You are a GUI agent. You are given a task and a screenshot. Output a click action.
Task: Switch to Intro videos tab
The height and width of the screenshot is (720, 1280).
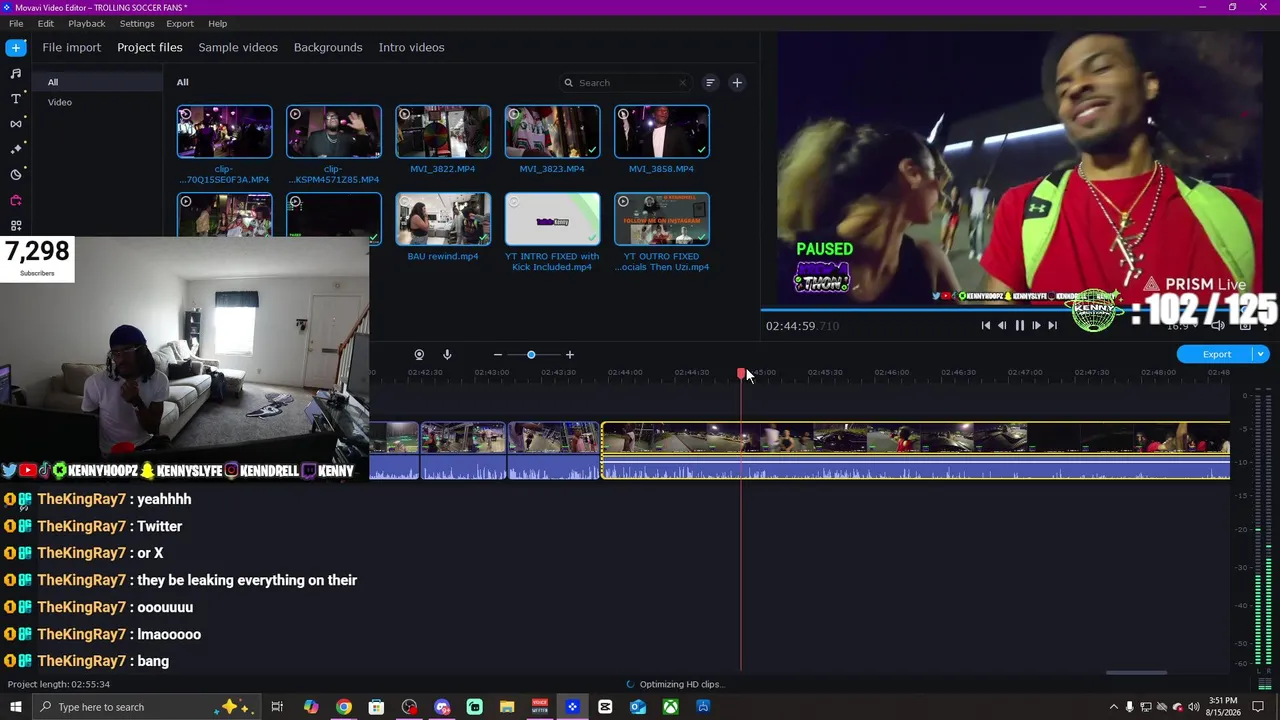411,47
